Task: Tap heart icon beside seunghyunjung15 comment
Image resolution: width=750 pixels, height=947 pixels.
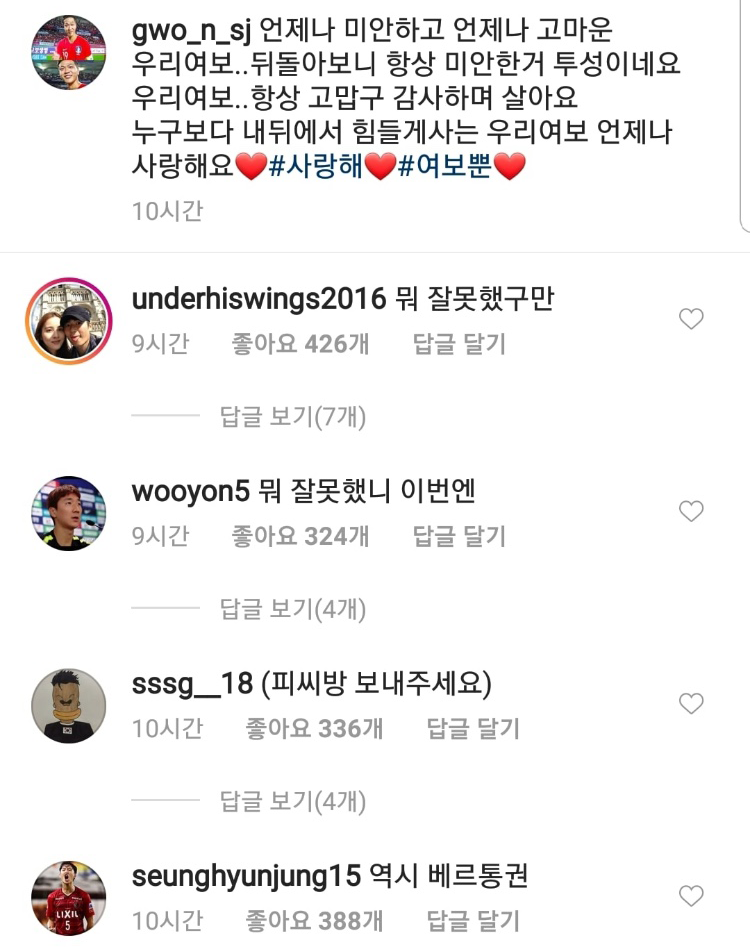Action: tap(691, 896)
